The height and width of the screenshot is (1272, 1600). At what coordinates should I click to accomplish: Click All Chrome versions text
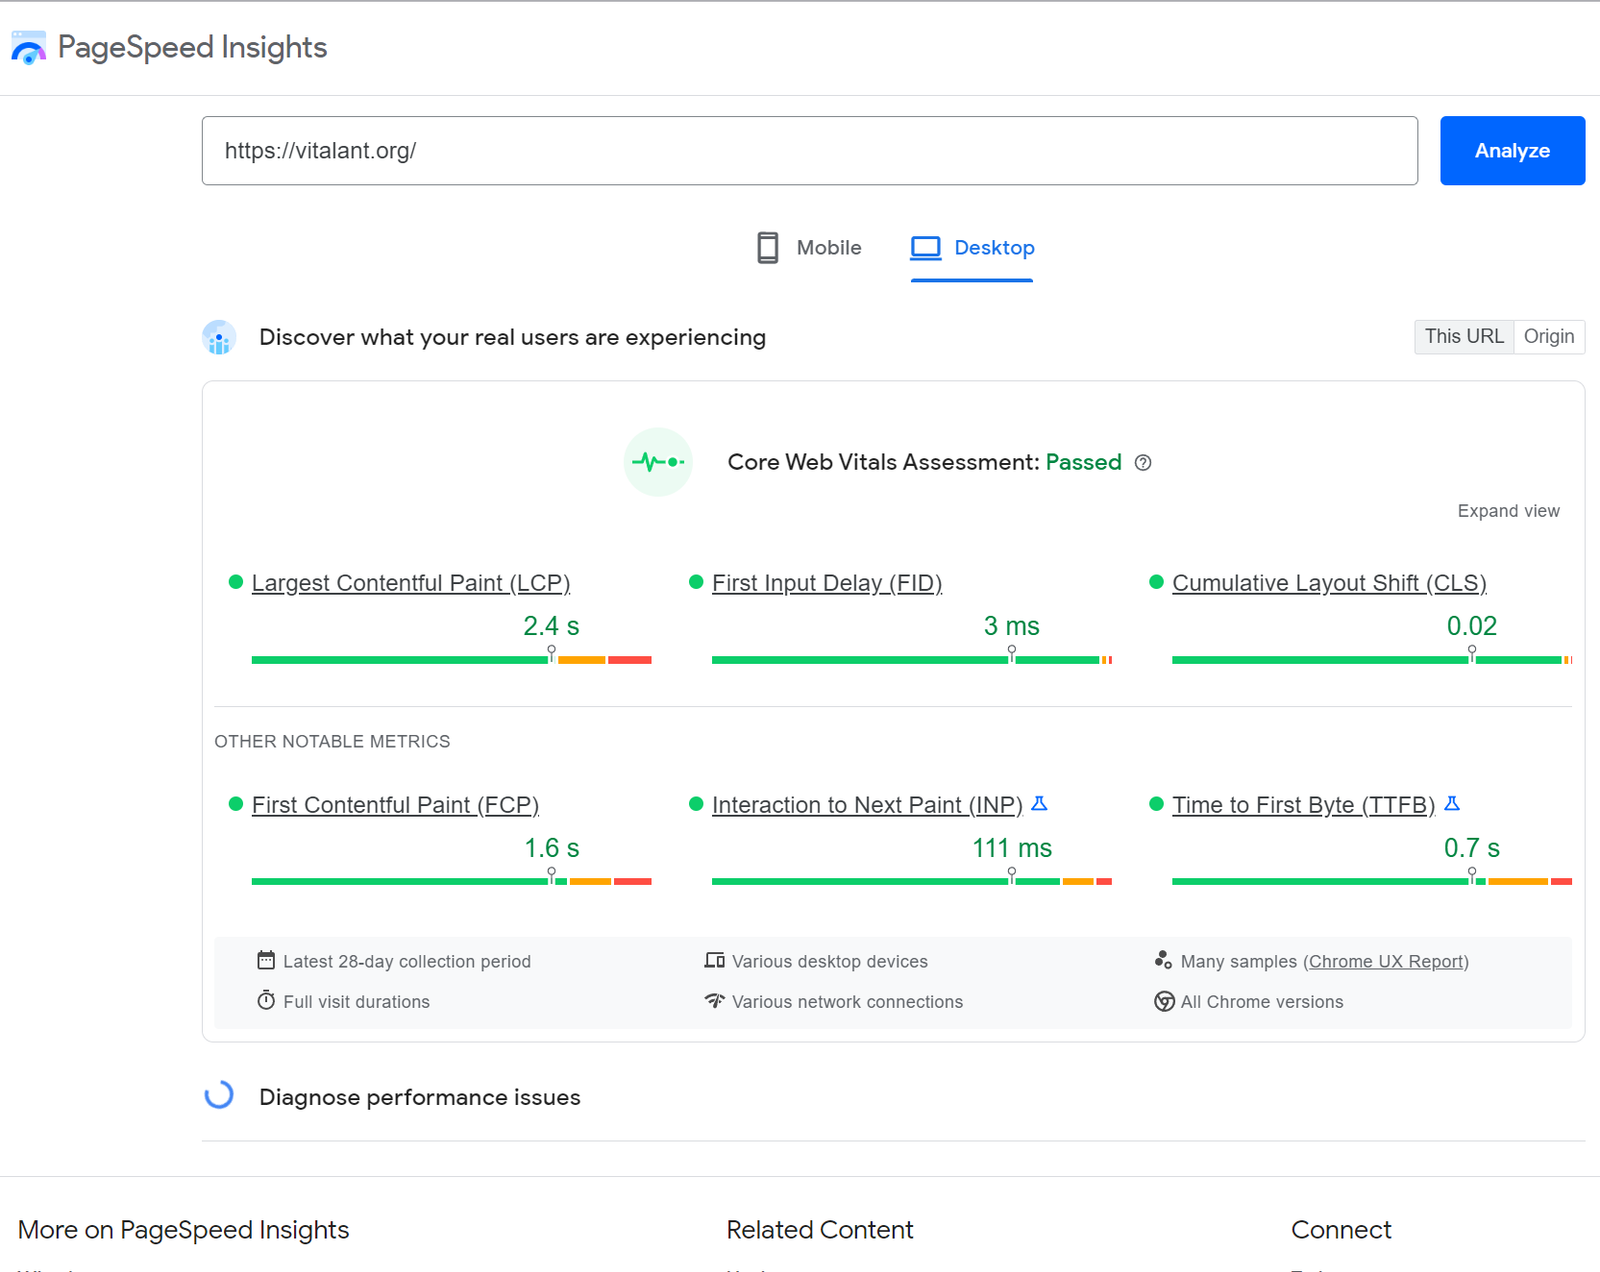click(1262, 1002)
